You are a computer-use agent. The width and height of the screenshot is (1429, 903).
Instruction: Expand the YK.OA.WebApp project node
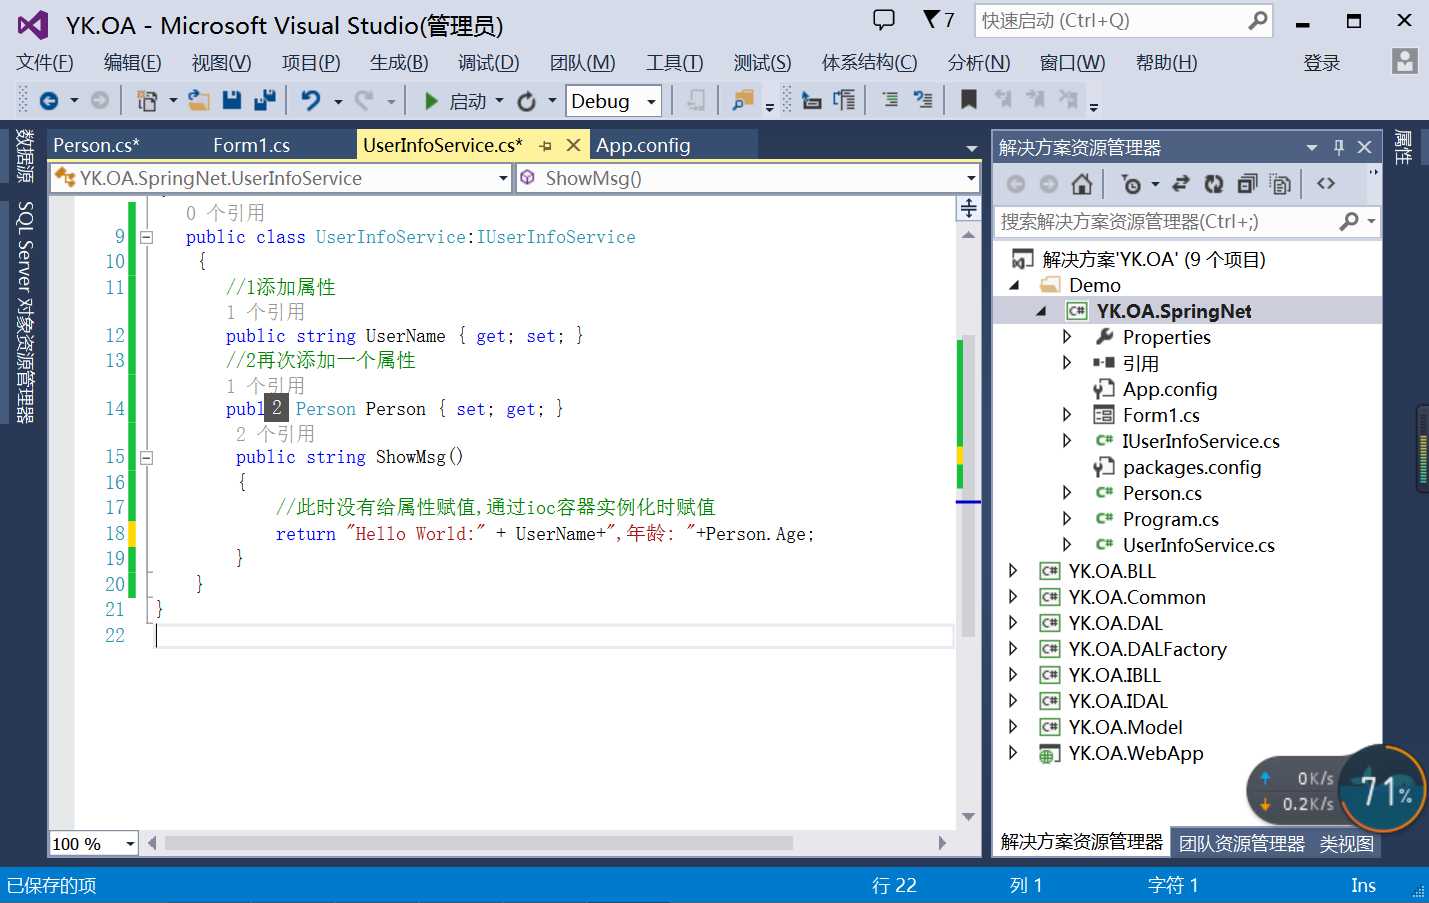pyautogui.click(x=1013, y=753)
